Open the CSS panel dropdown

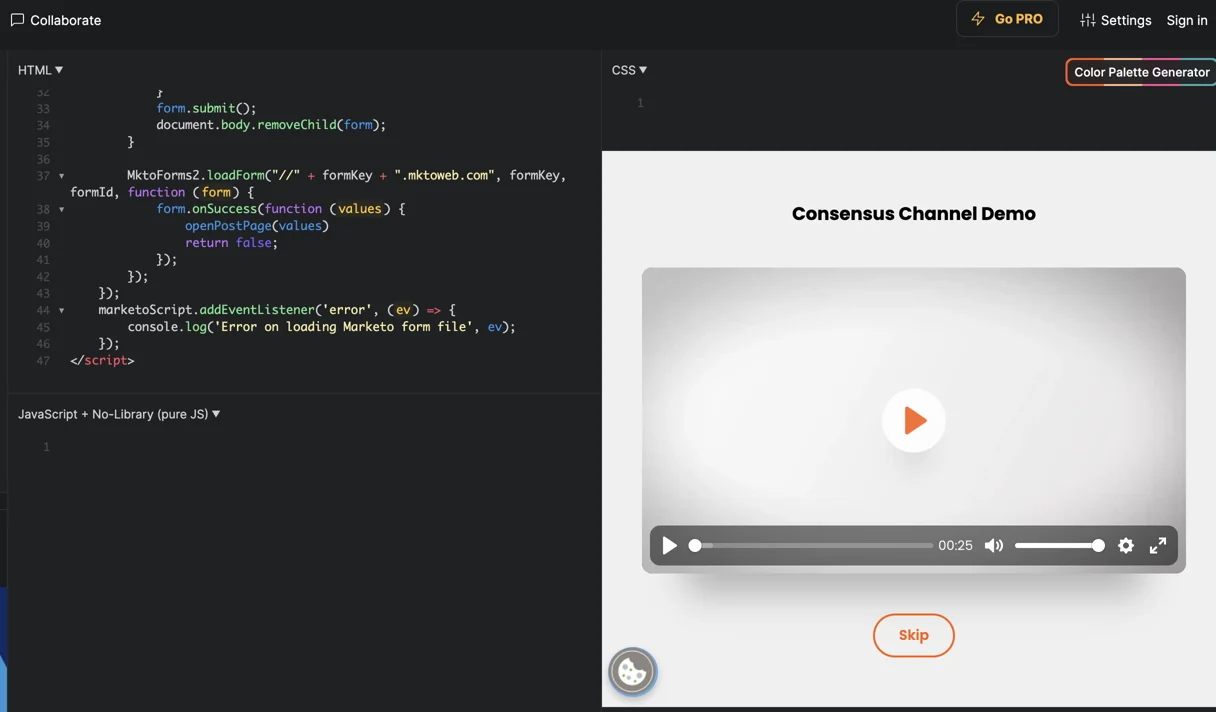tap(629, 70)
